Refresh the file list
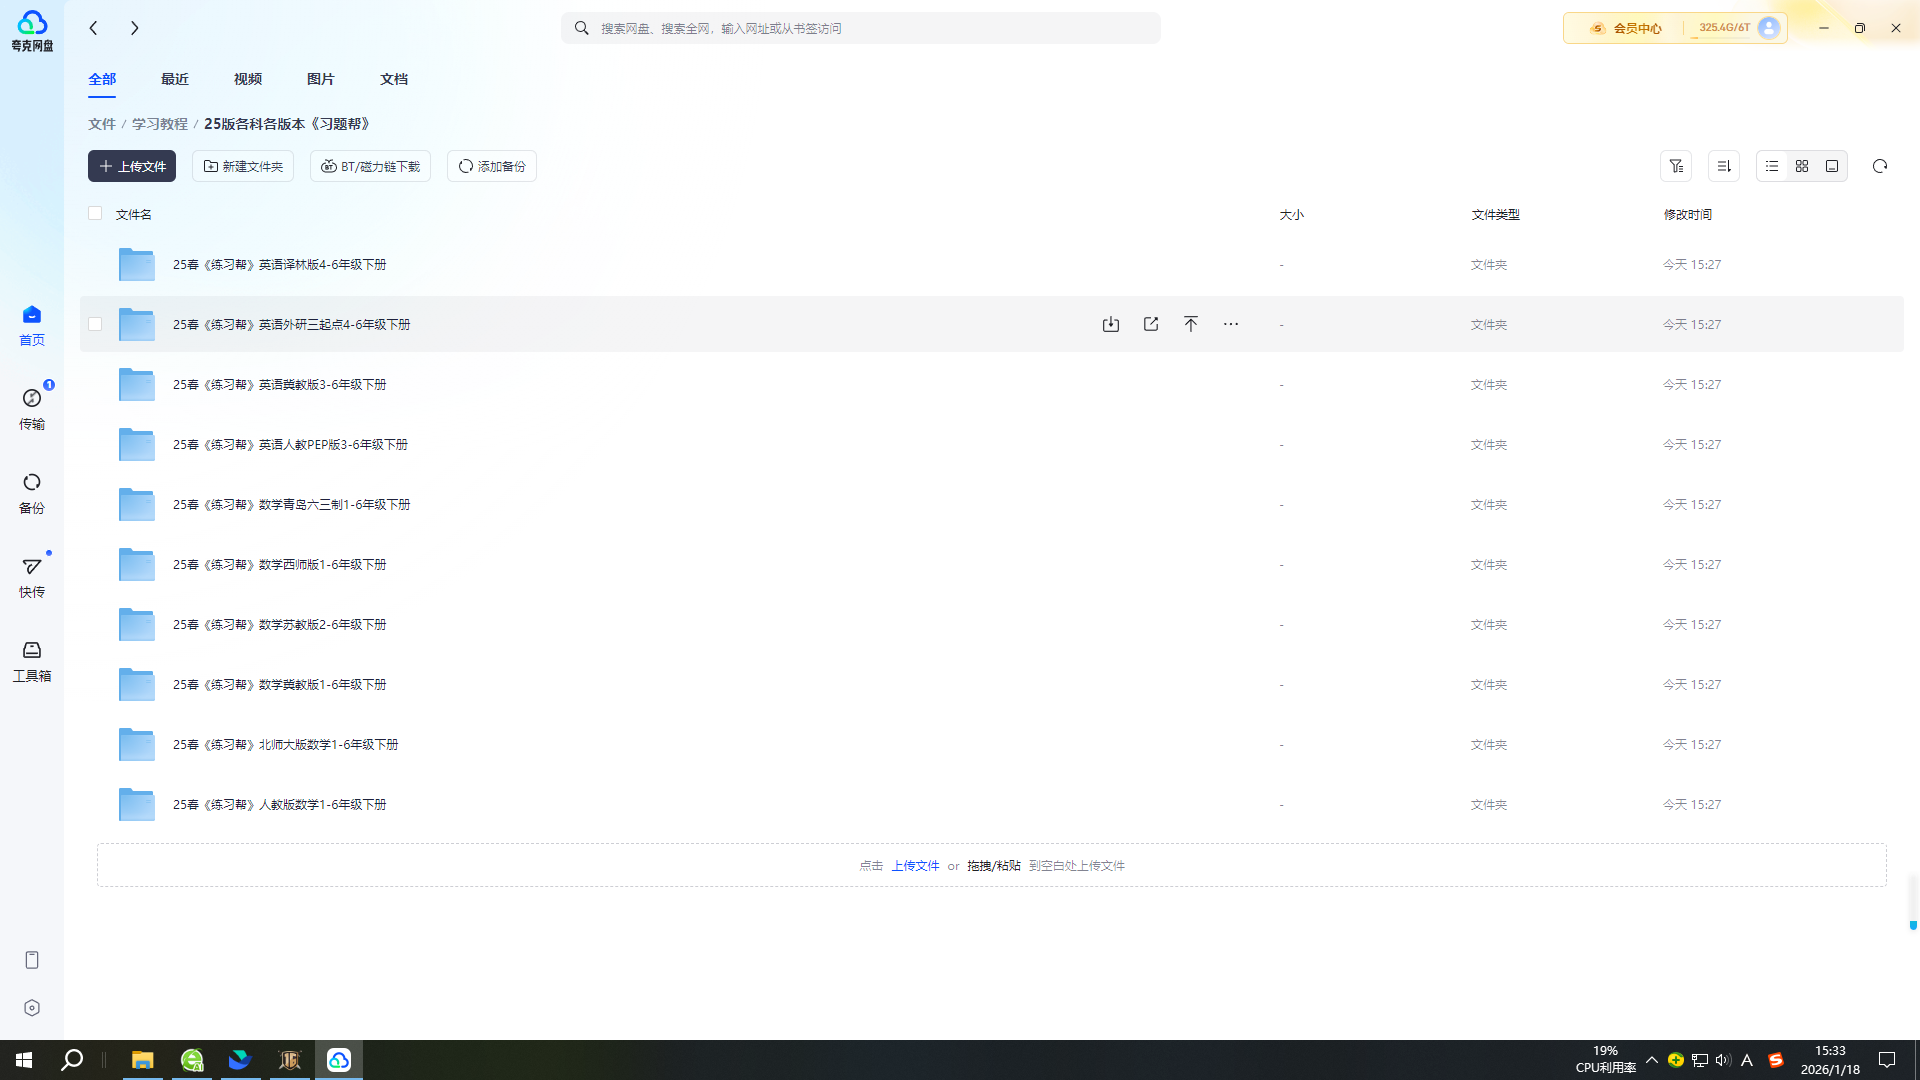Screen dimensions: 1920x1080 click(x=1879, y=166)
